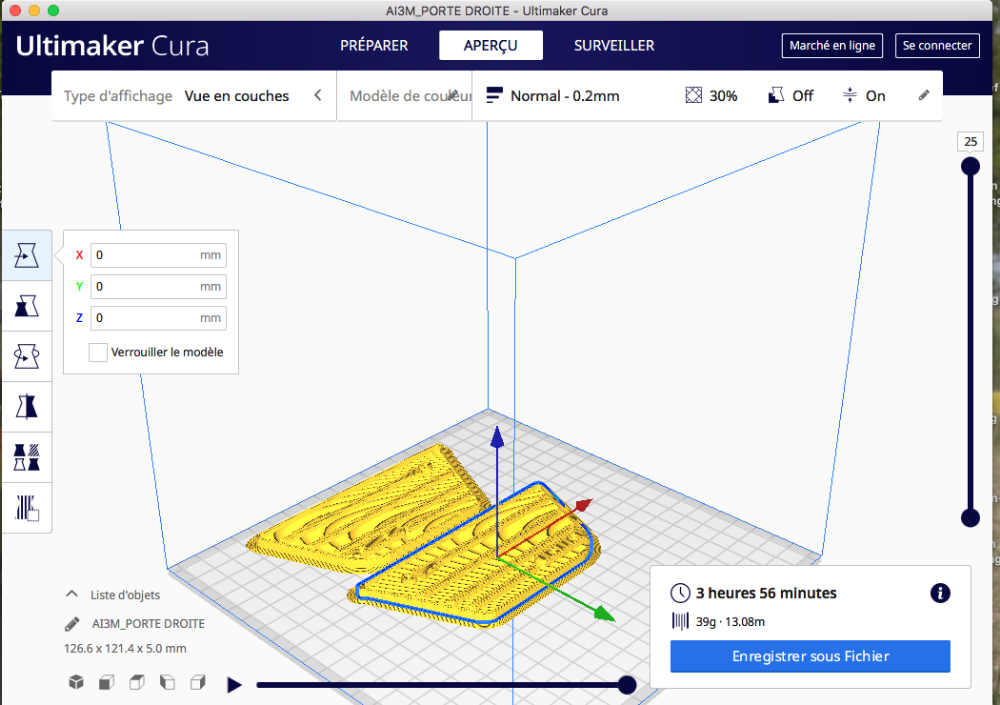Click the 39g · 13.08m material usage text

pyautogui.click(x=730, y=621)
